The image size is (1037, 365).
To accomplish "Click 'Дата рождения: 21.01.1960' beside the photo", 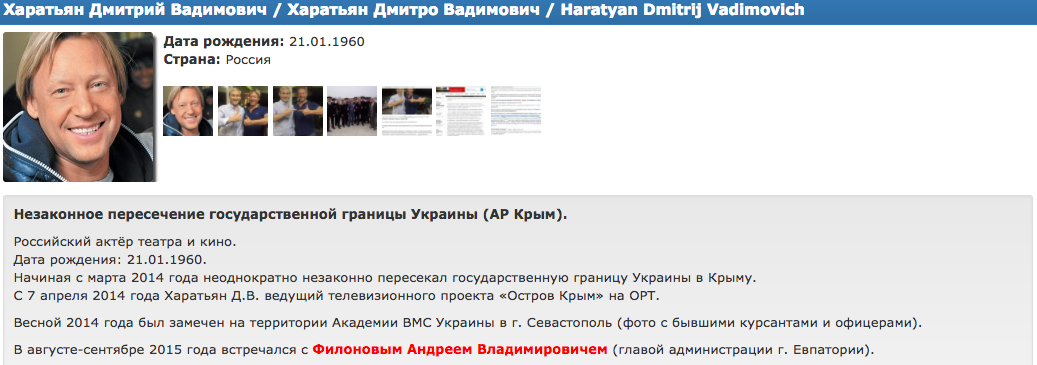I will coord(264,42).
